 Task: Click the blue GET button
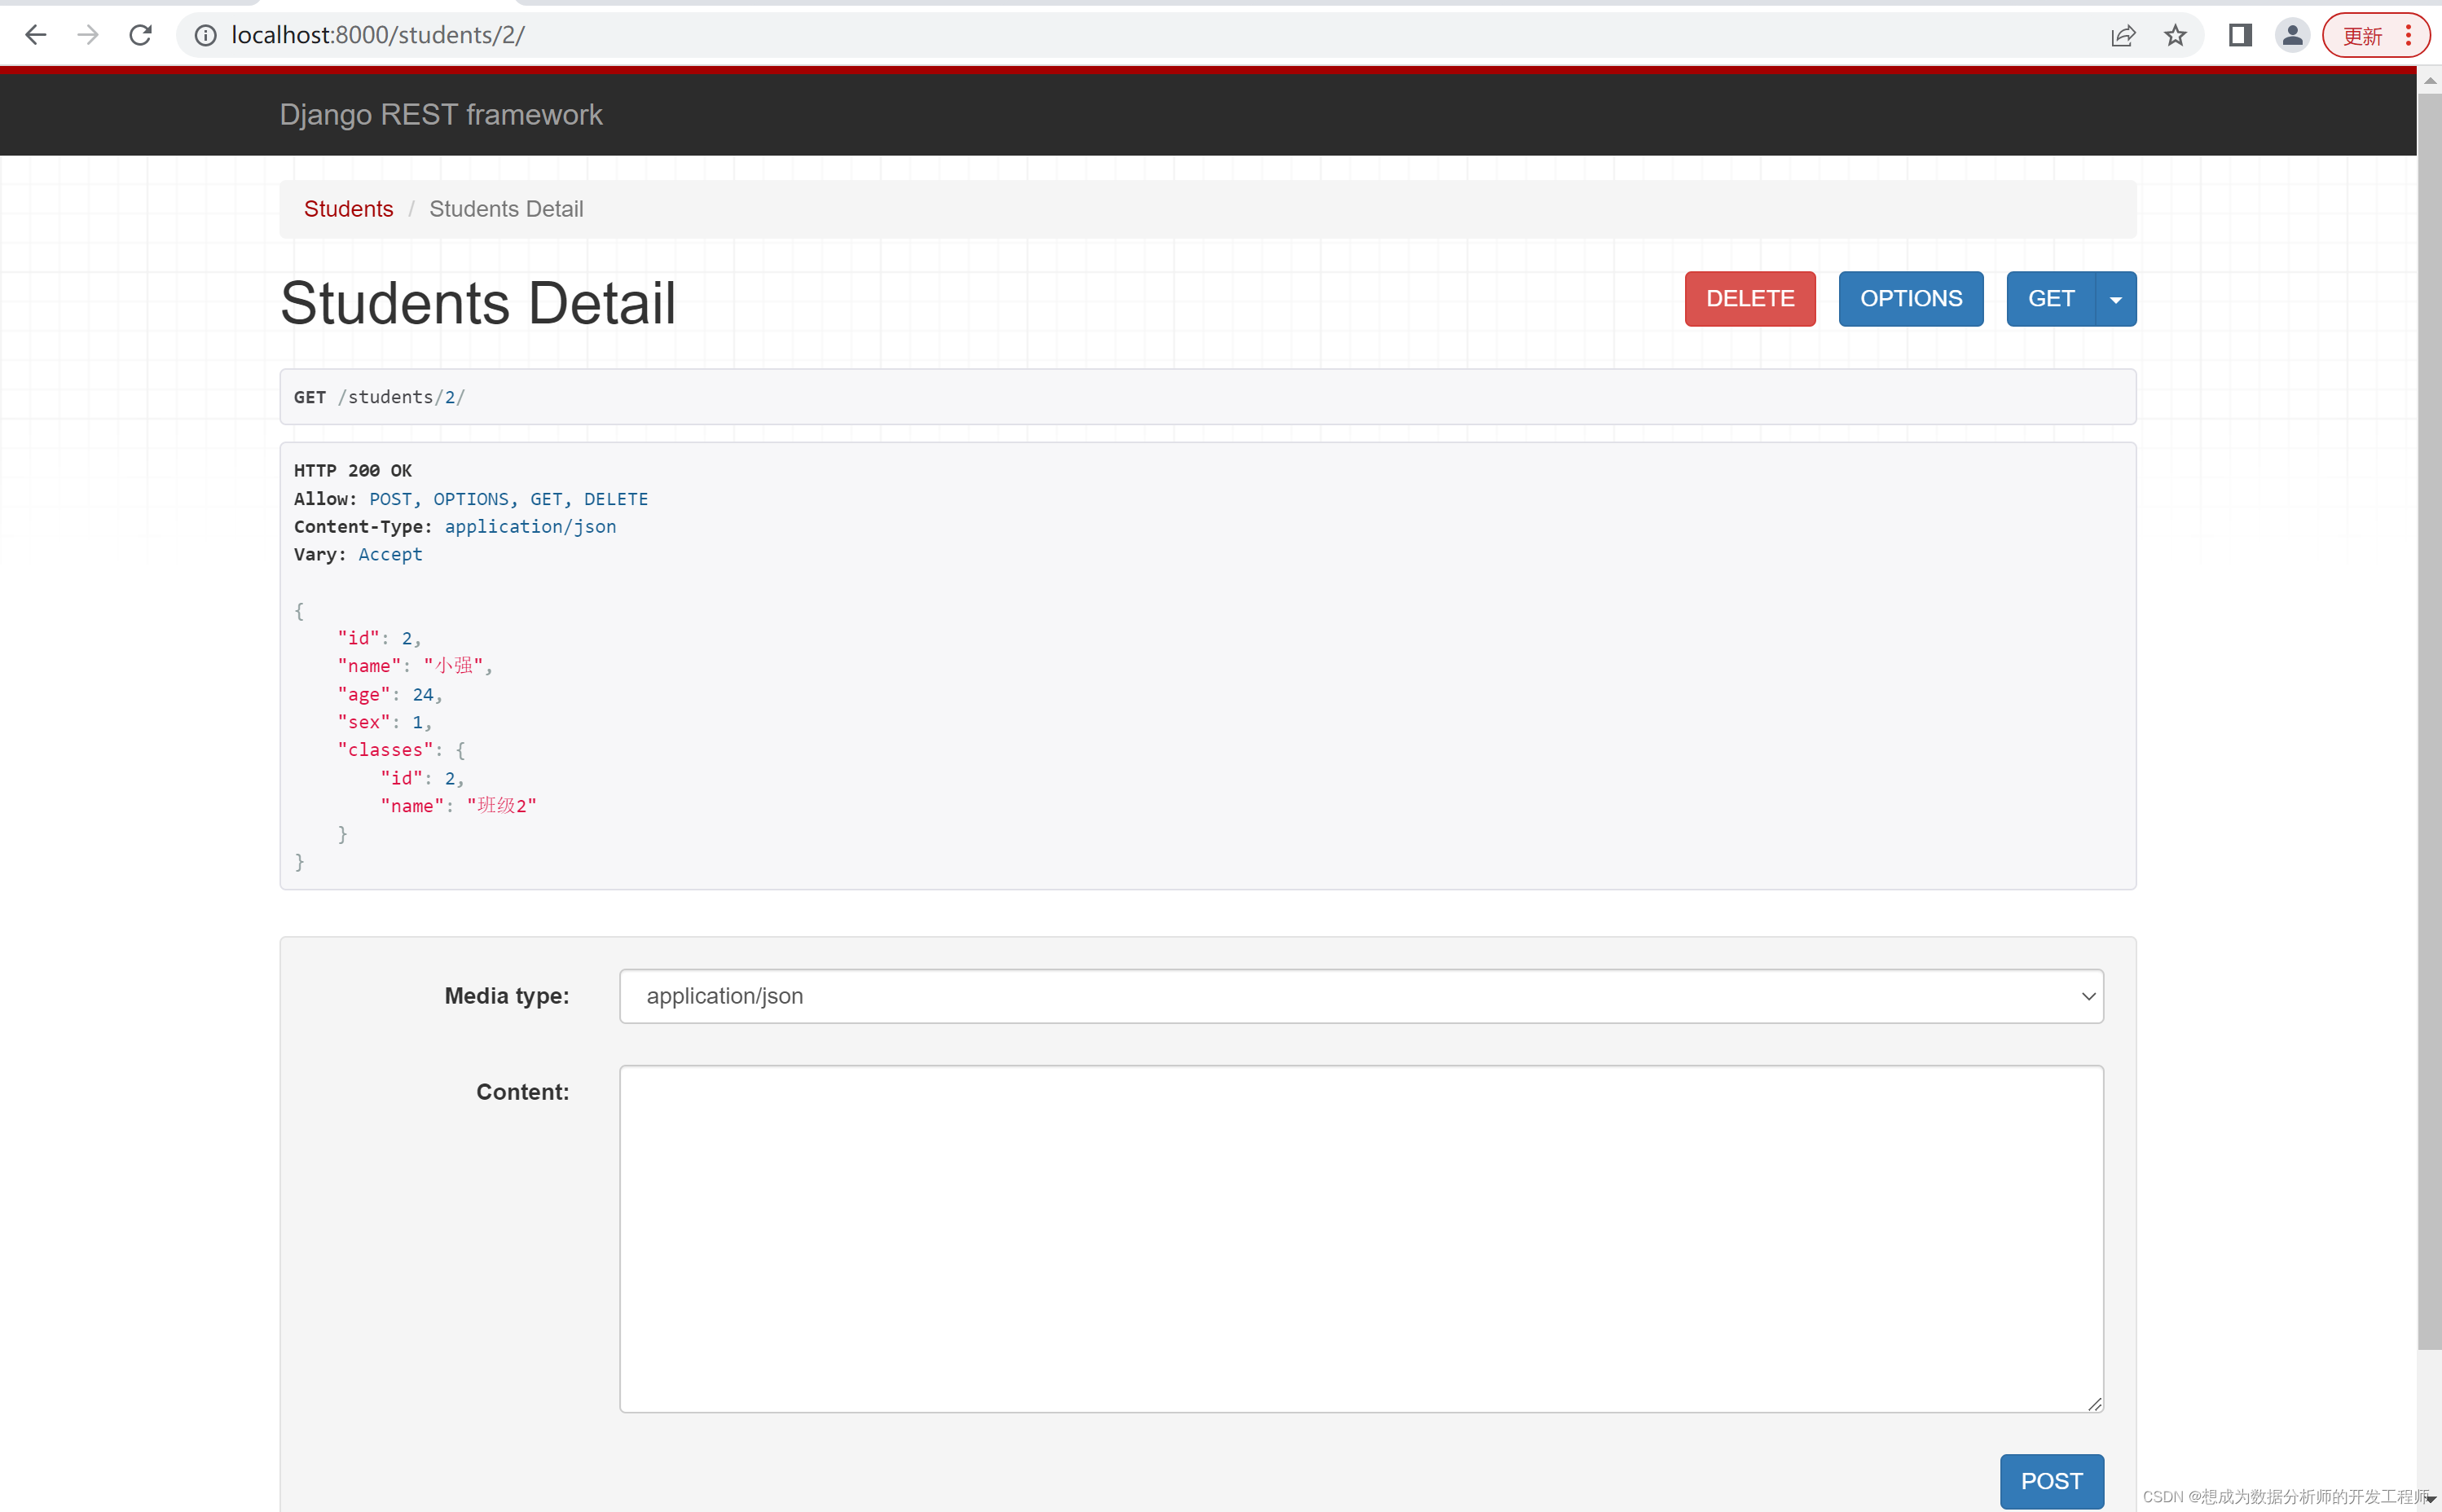click(2050, 299)
